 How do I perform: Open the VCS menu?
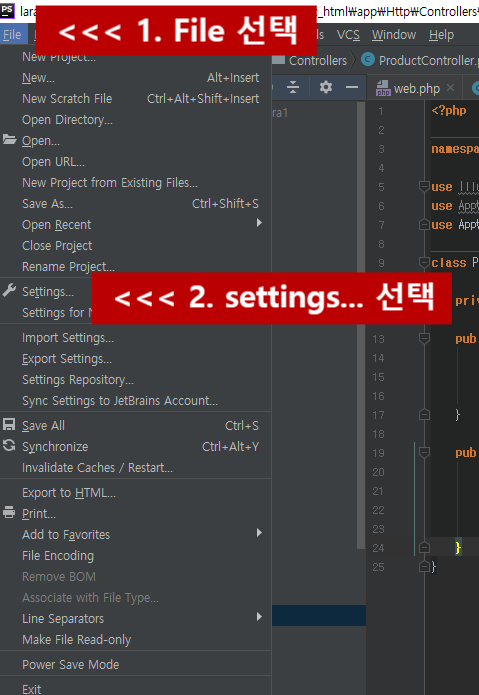[348, 35]
